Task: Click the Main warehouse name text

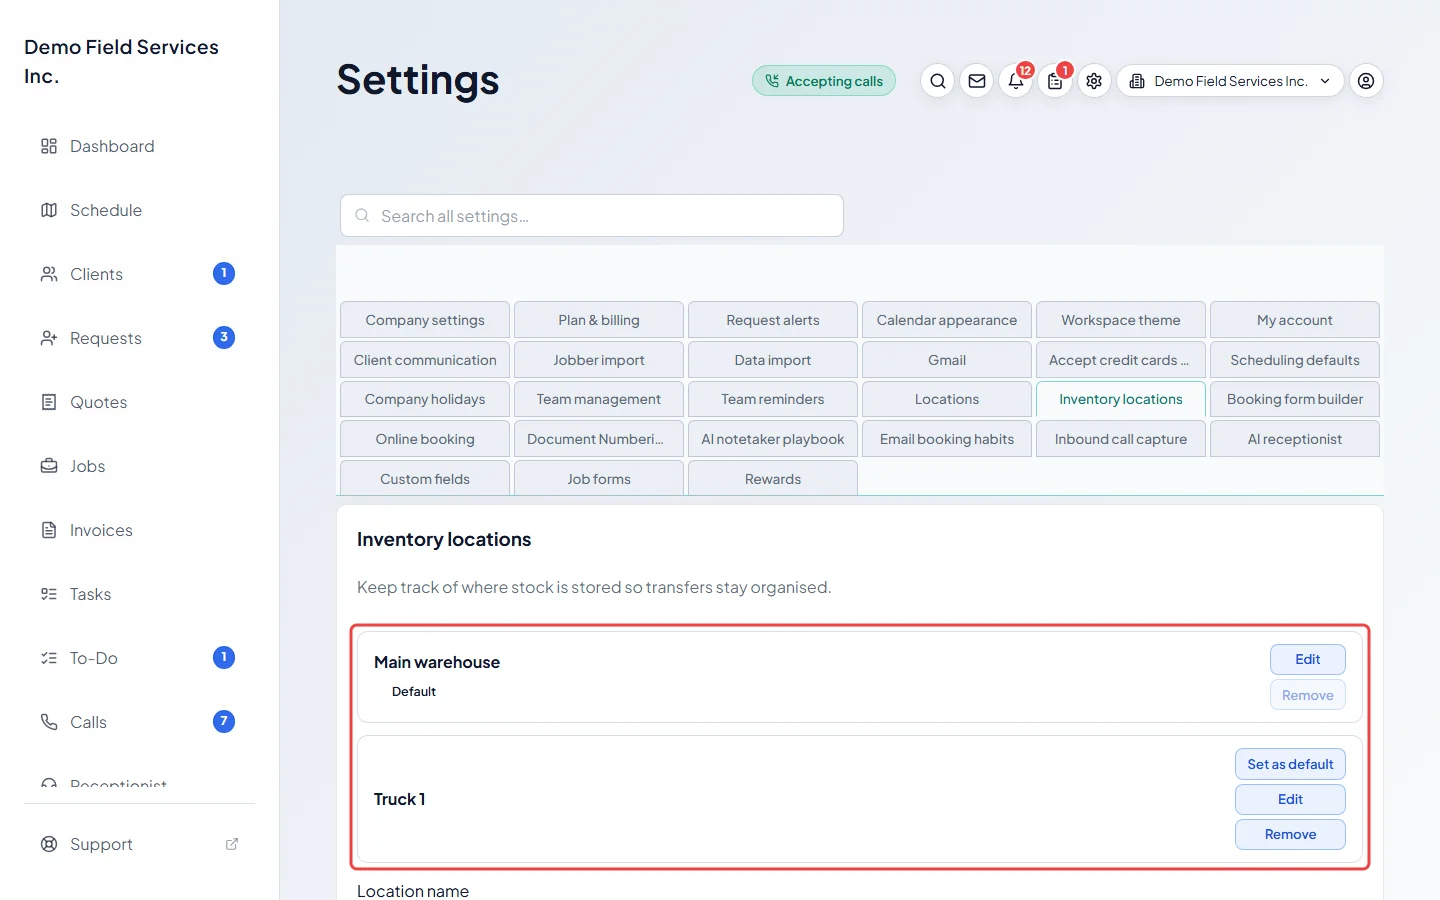Action: pyautogui.click(x=437, y=662)
